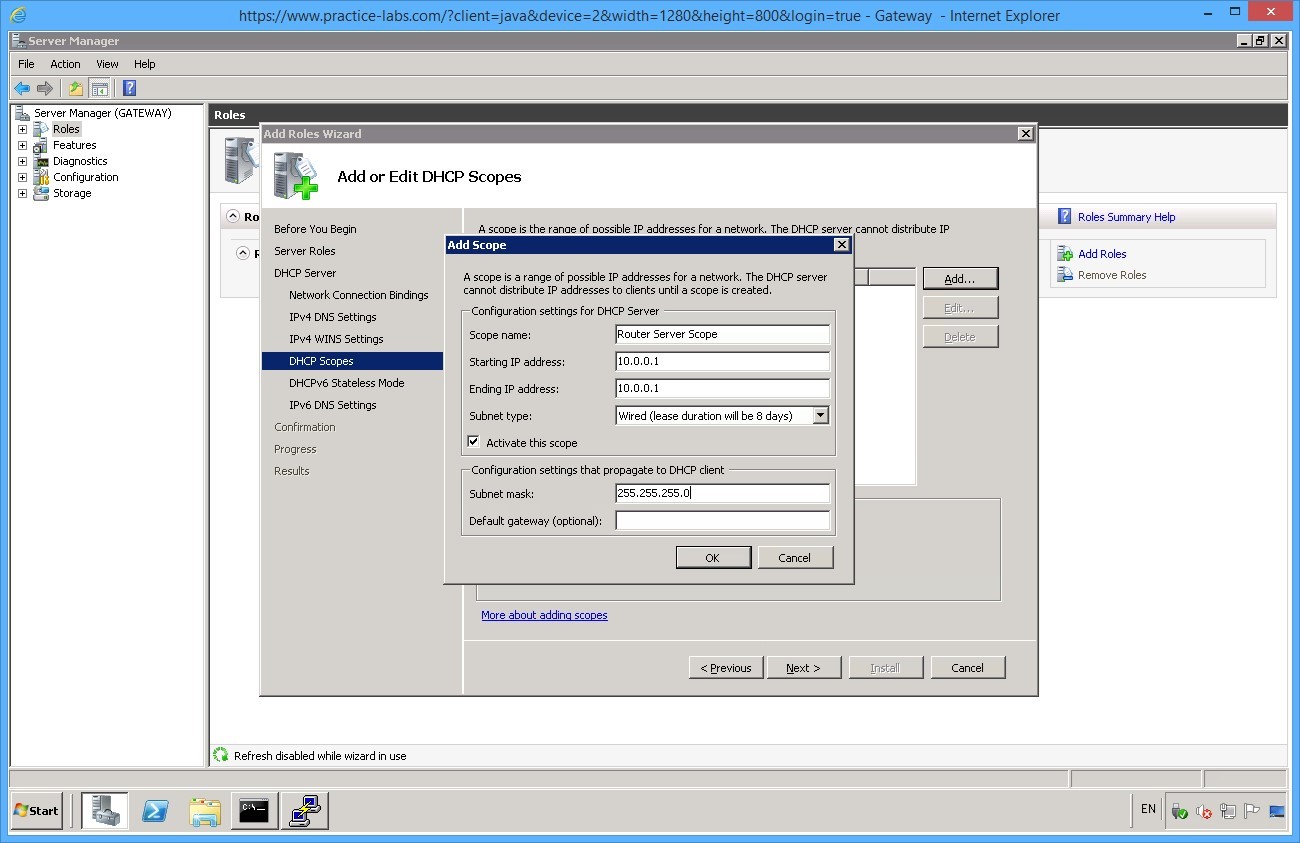Open Command Prompt from the taskbar
This screenshot has width=1300, height=843.
pyautogui.click(x=254, y=811)
